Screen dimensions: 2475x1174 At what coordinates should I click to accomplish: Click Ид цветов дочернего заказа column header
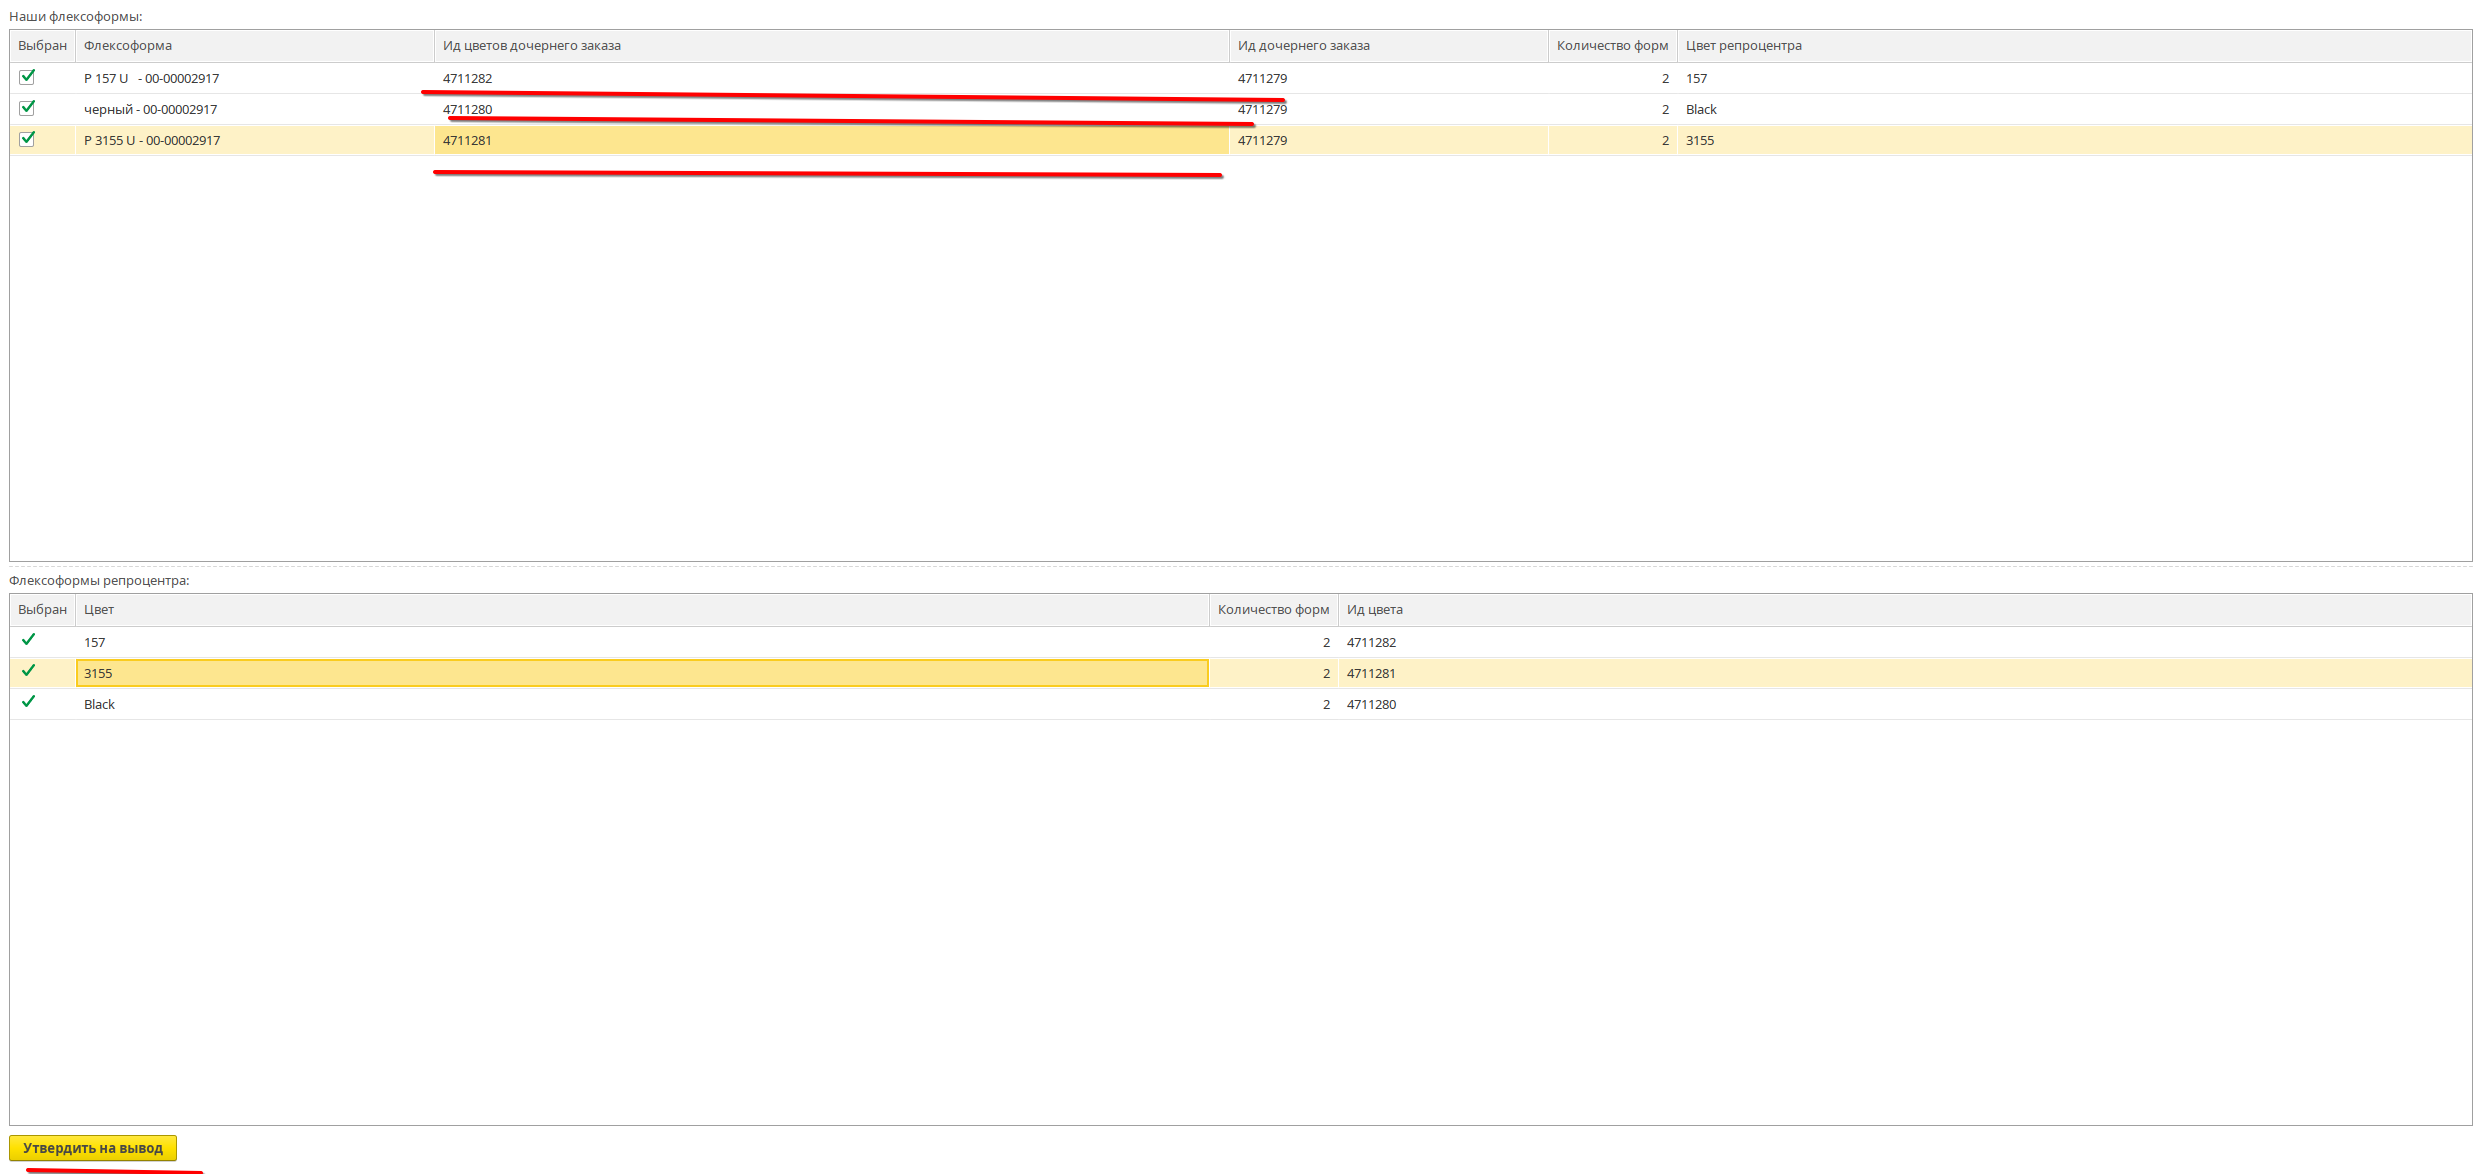[531, 46]
